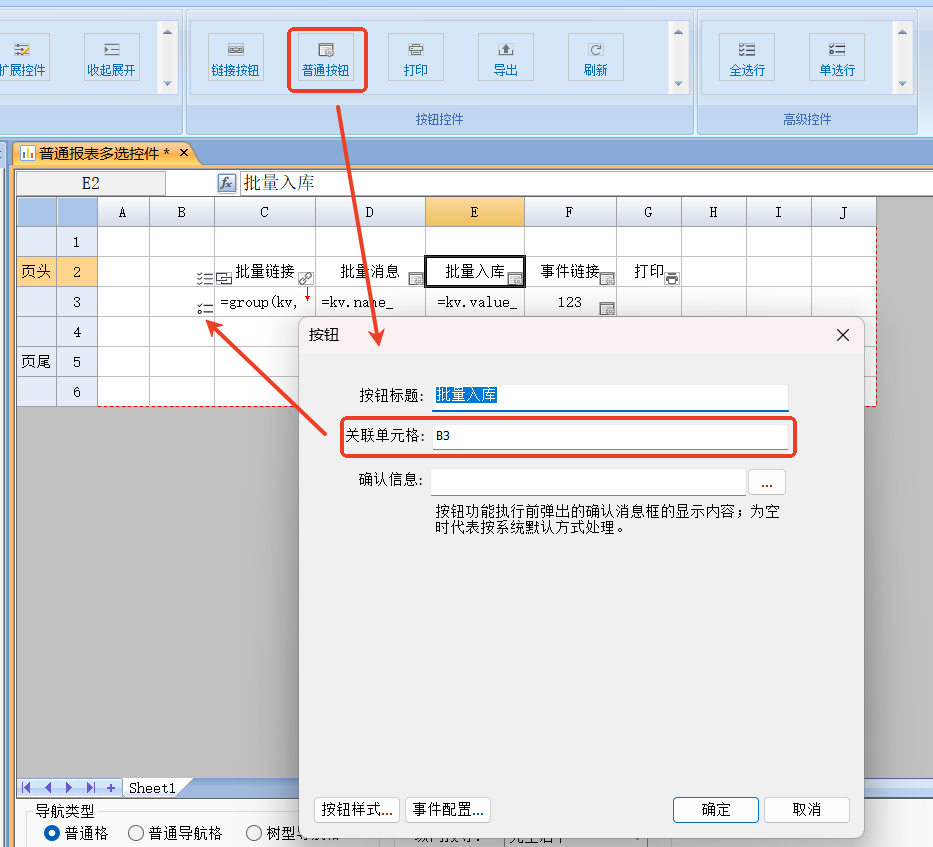Insert a 打印 (print) button control
The image size is (933, 847).
(x=416, y=58)
